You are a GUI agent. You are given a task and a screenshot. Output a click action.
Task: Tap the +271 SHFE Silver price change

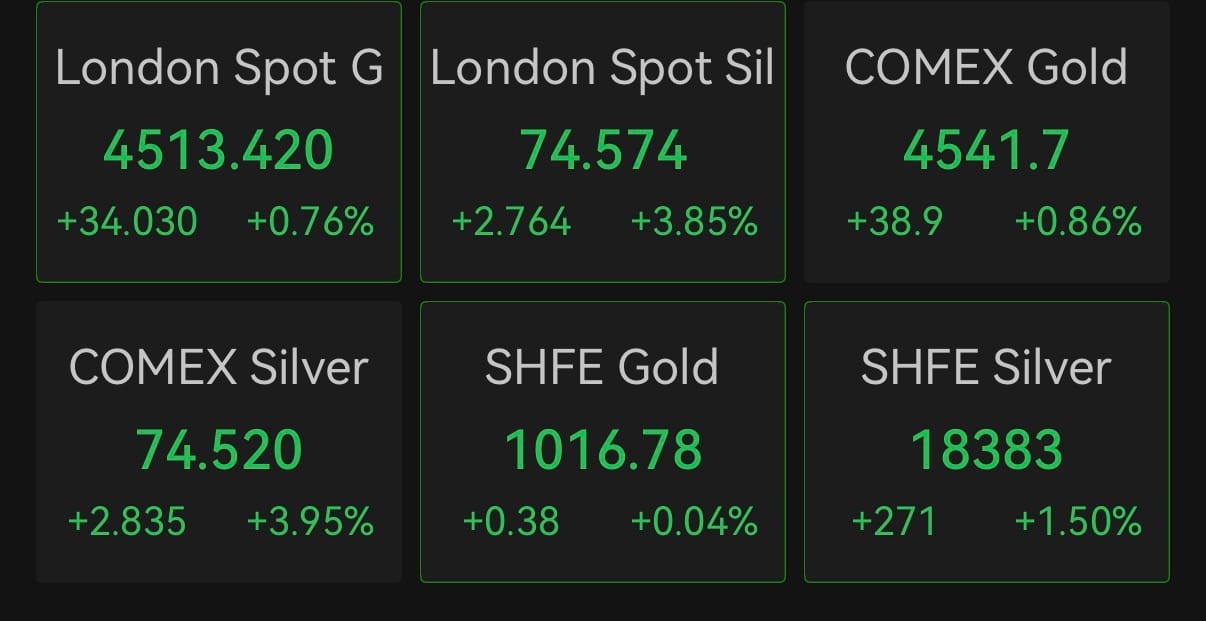(893, 521)
